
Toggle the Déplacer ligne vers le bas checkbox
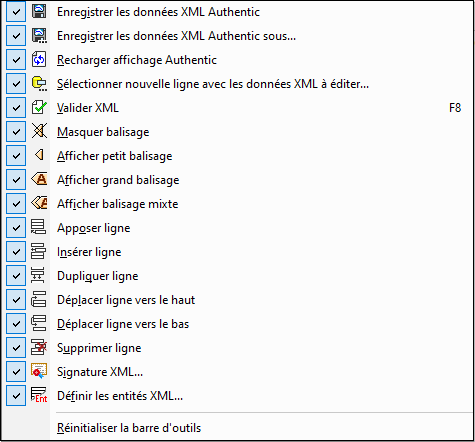[x=16, y=324]
